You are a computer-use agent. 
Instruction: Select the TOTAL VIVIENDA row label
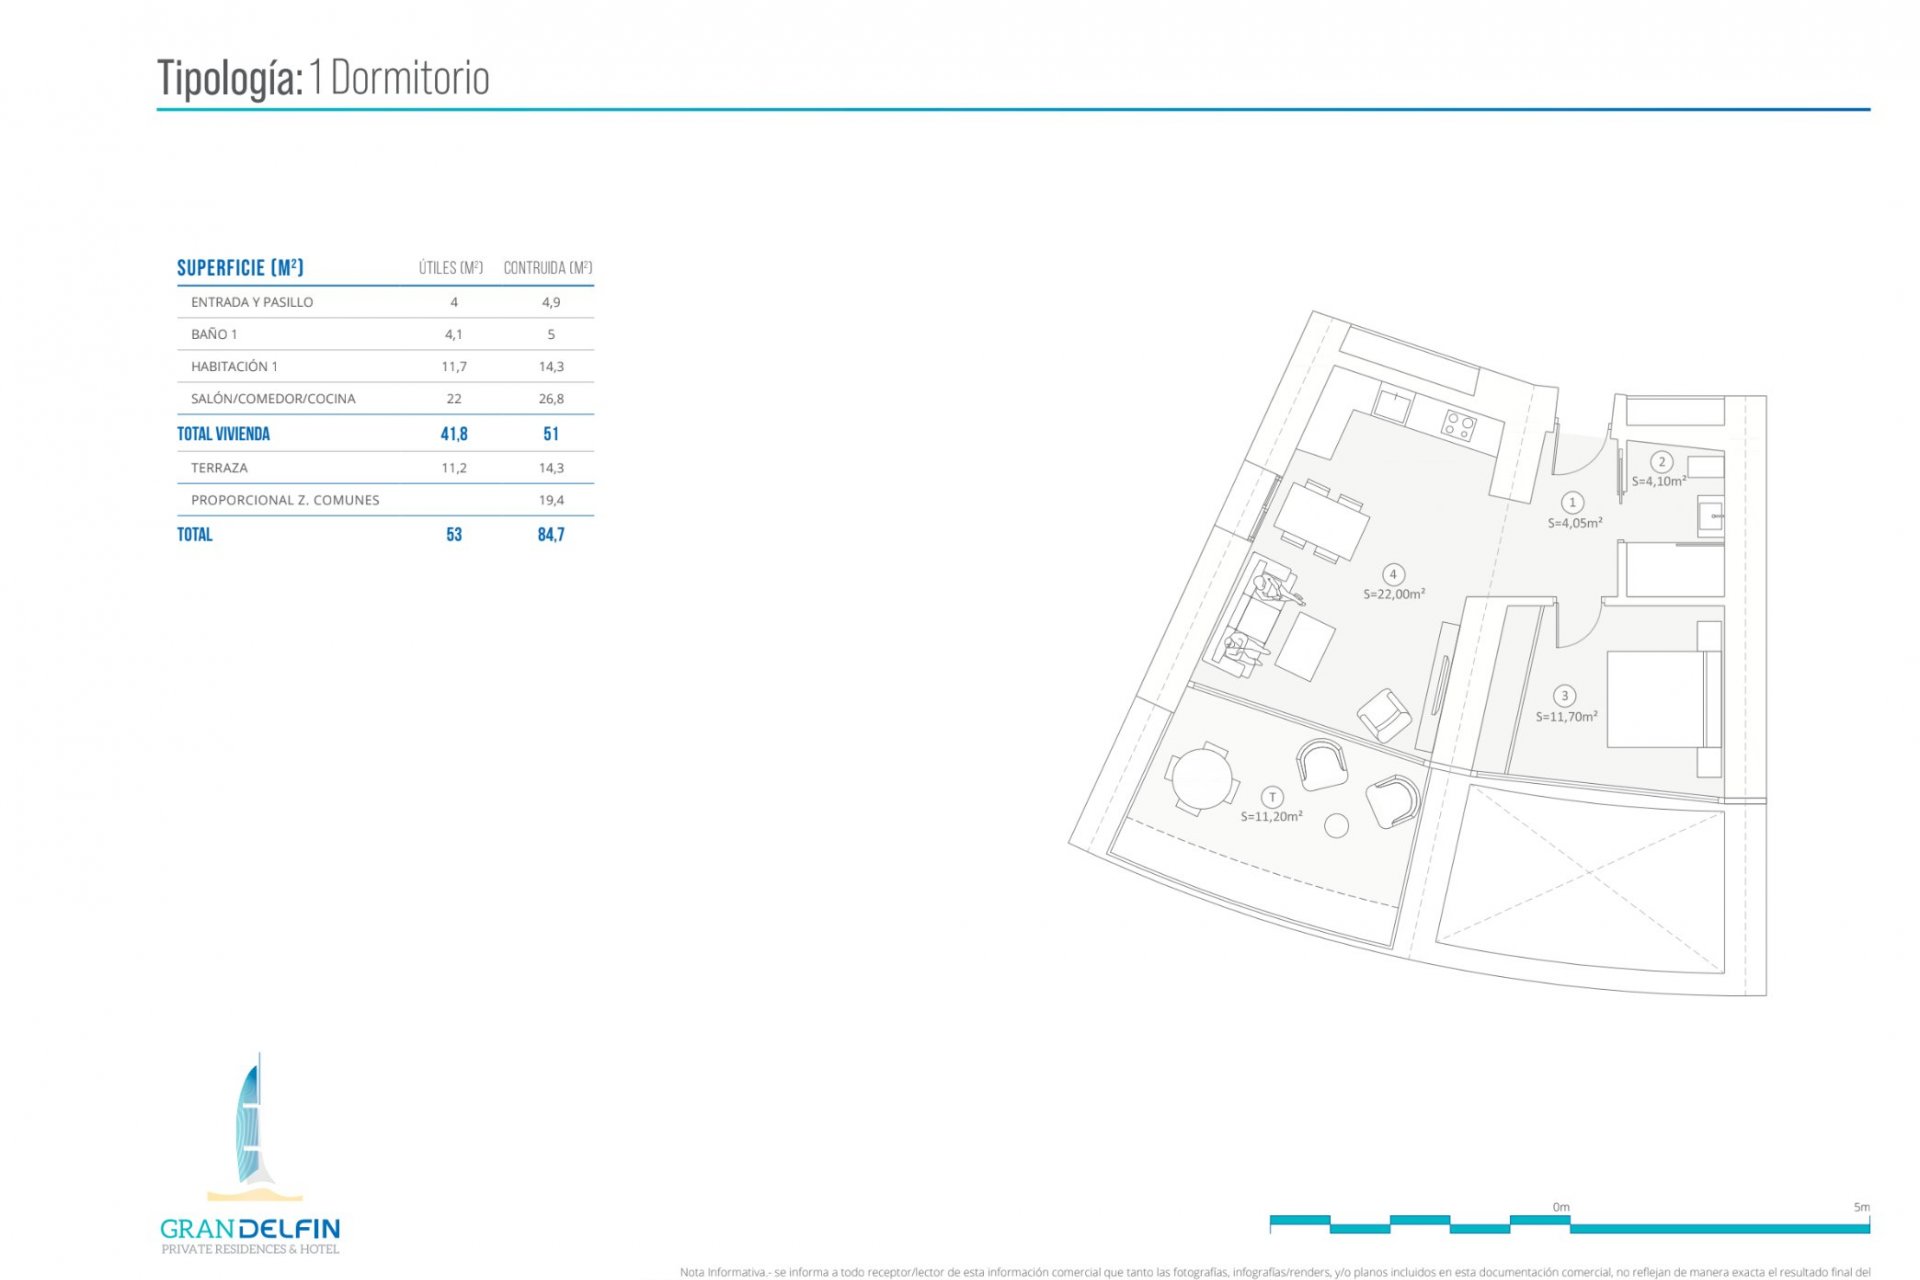coord(223,434)
